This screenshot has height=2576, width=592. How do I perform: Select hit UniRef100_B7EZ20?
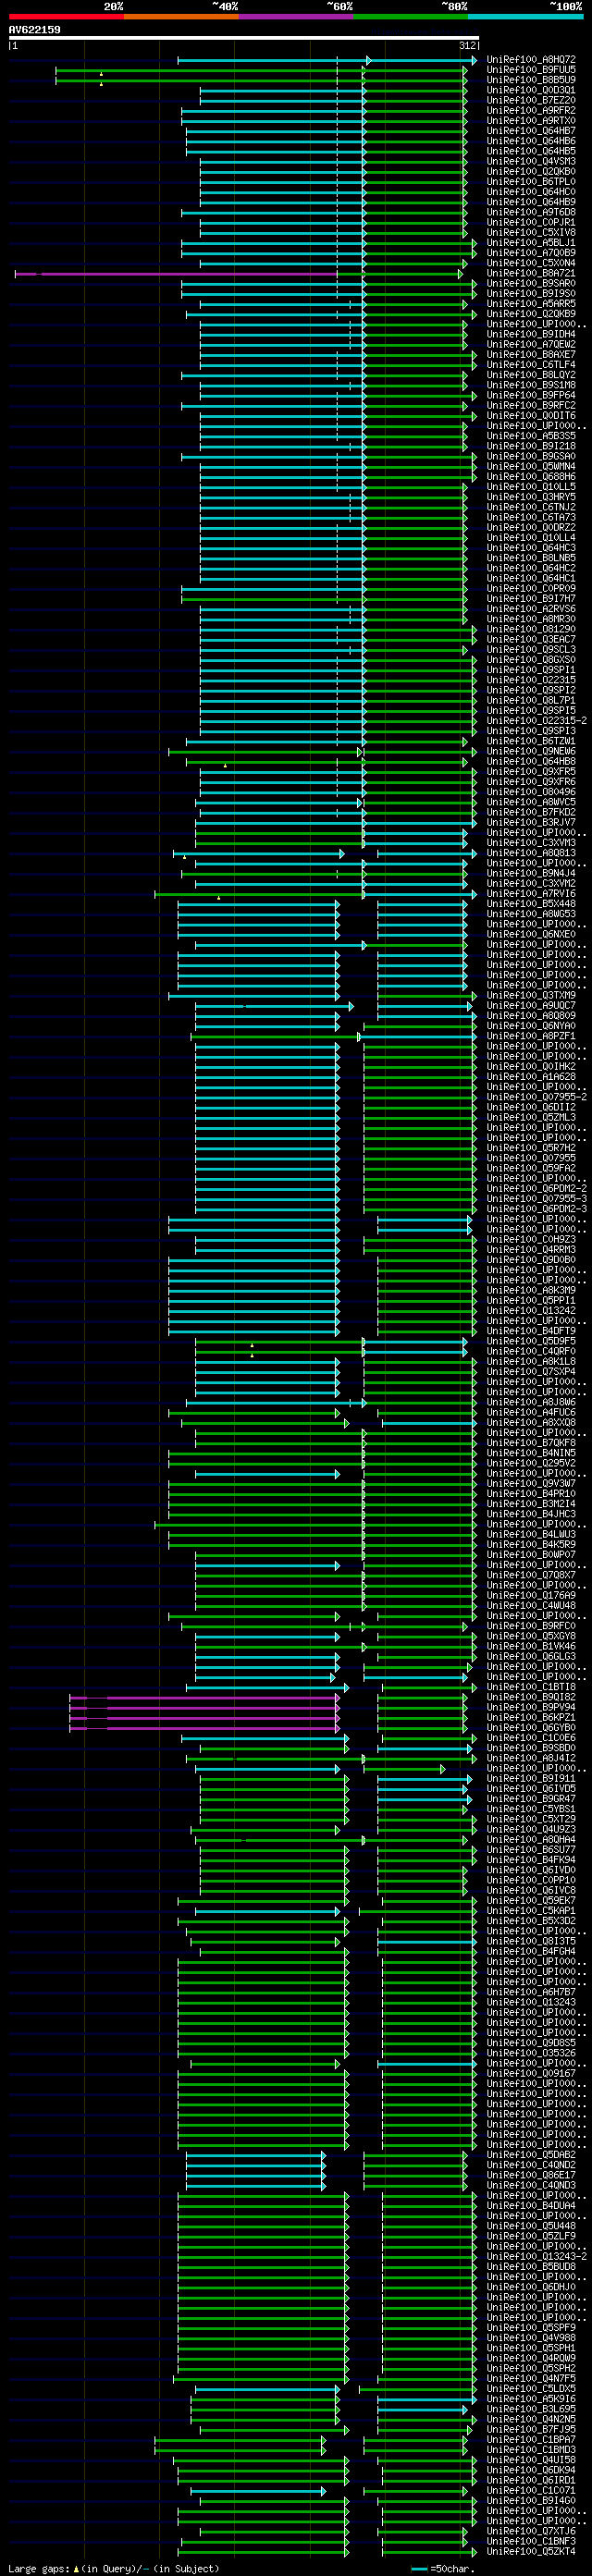(x=531, y=101)
